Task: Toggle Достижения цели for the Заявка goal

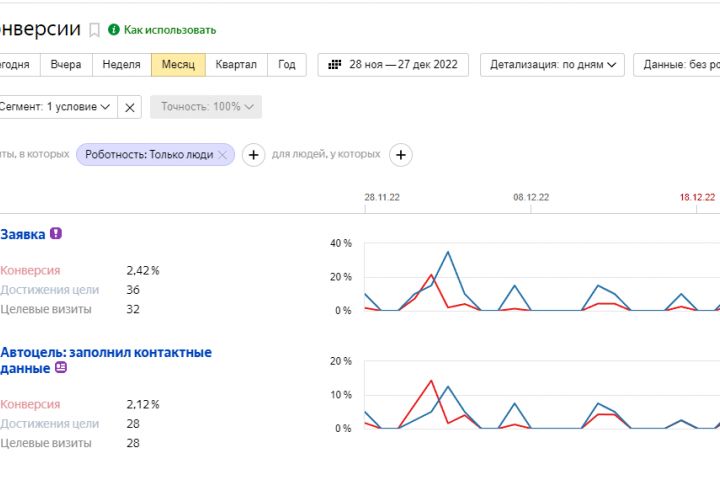Action: [x=50, y=290]
